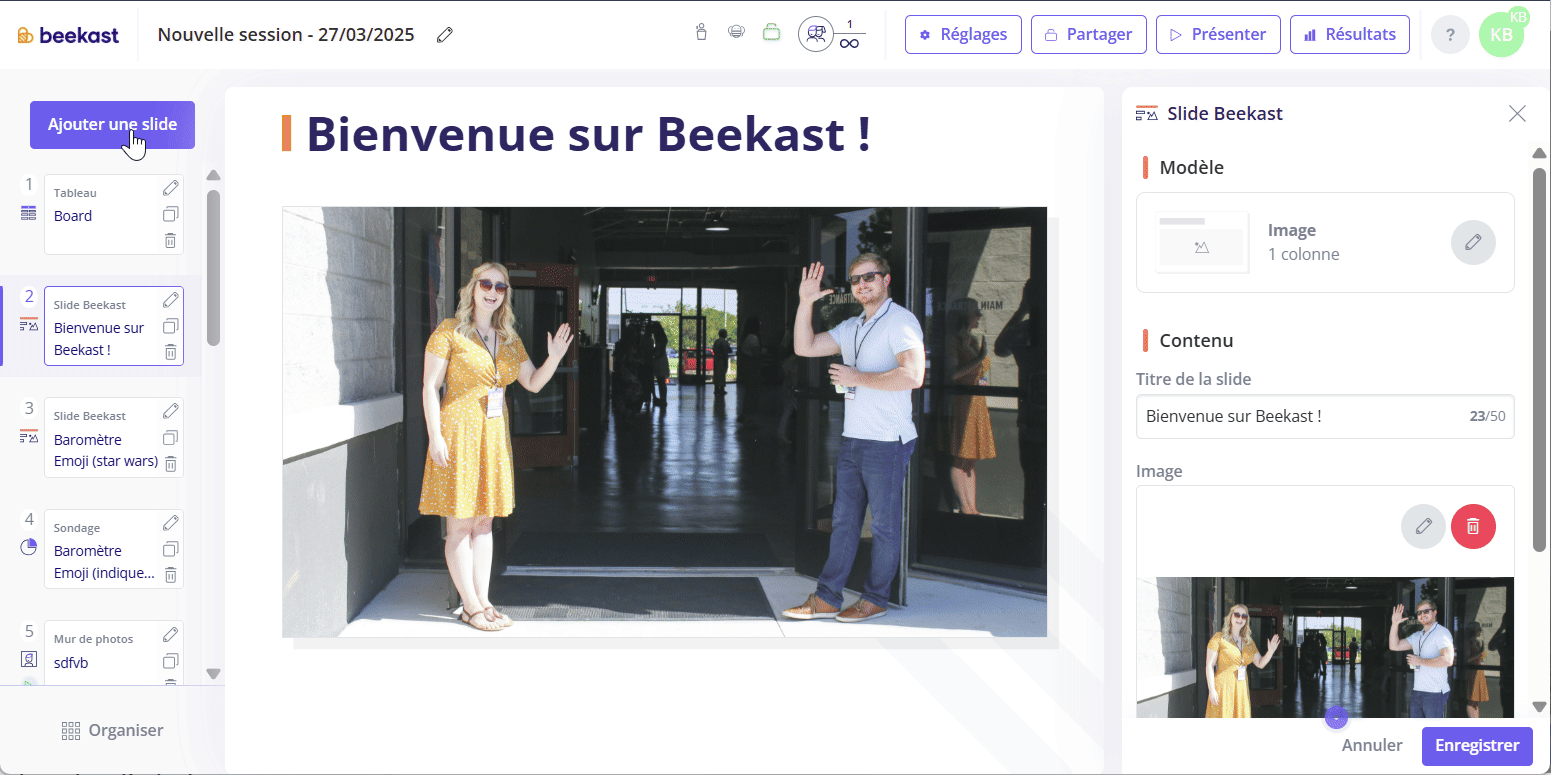Click the presenter figure icon in the header
Viewport: 1551px width, 775px height.
click(701, 32)
